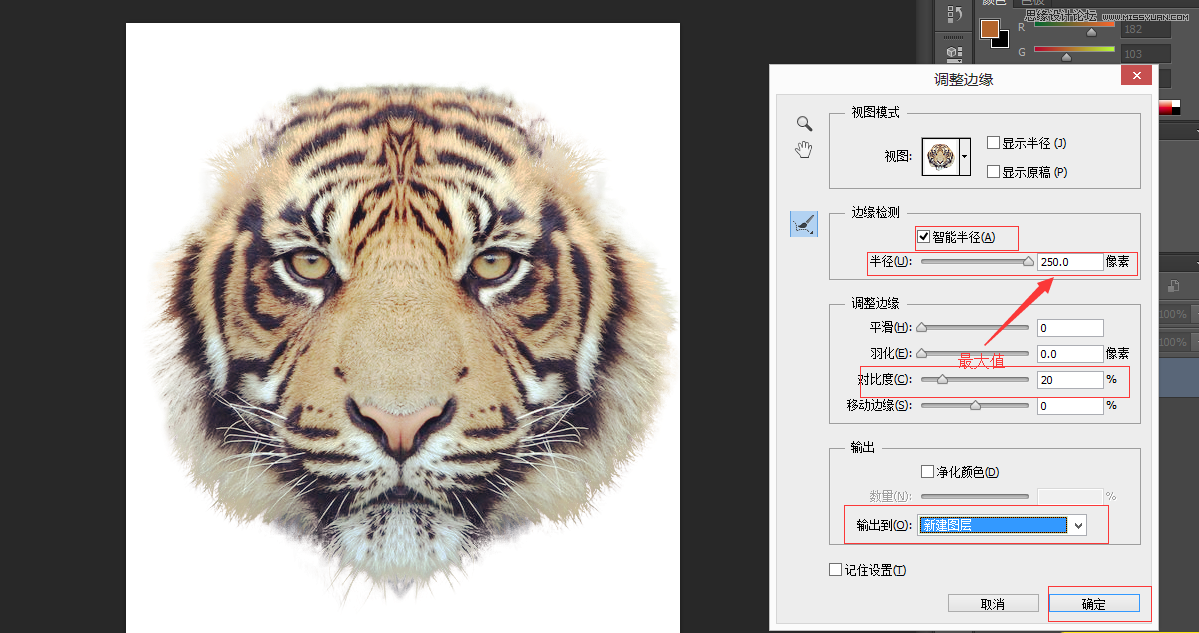Click the 调整边缘 dialog title
Viewport: 1199px width, 633px height.
tap(963, 79)
